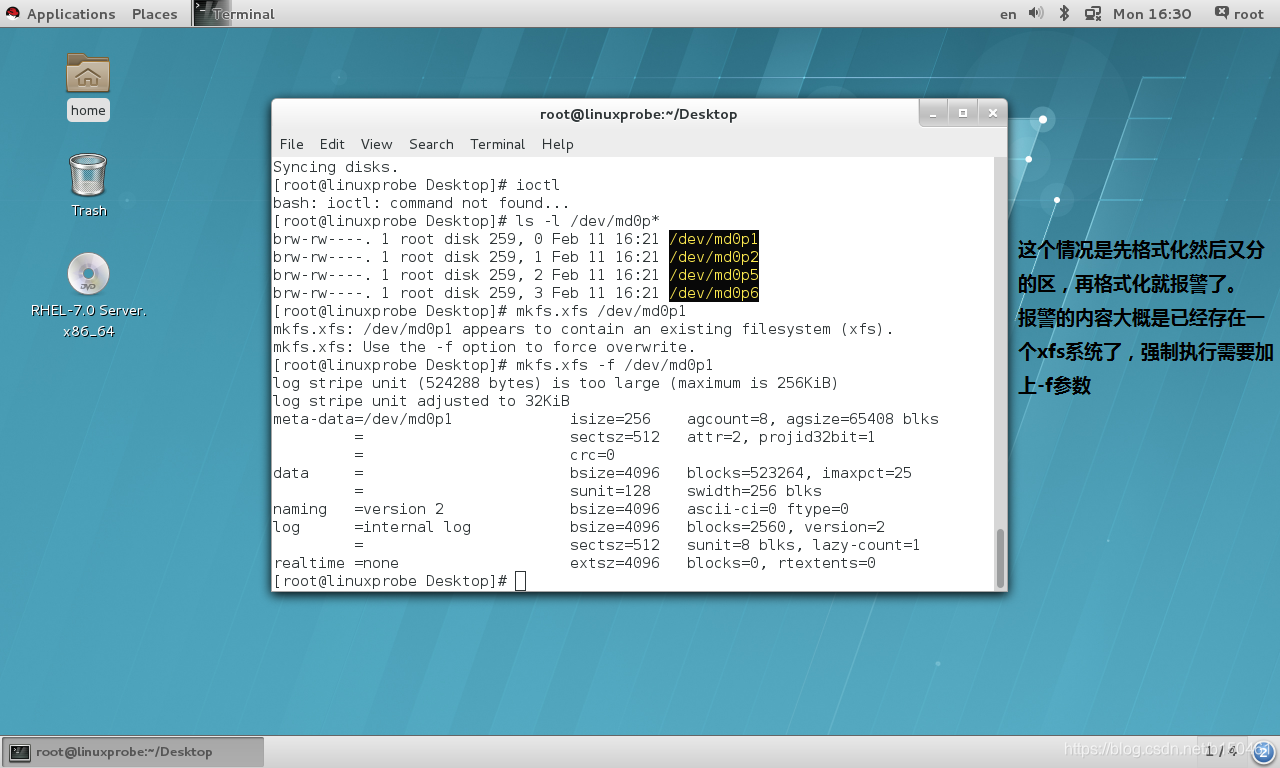
Task: Click the terminal title bar root@linuxprobe:~/Desktop
Action: (x=638, y=114)
